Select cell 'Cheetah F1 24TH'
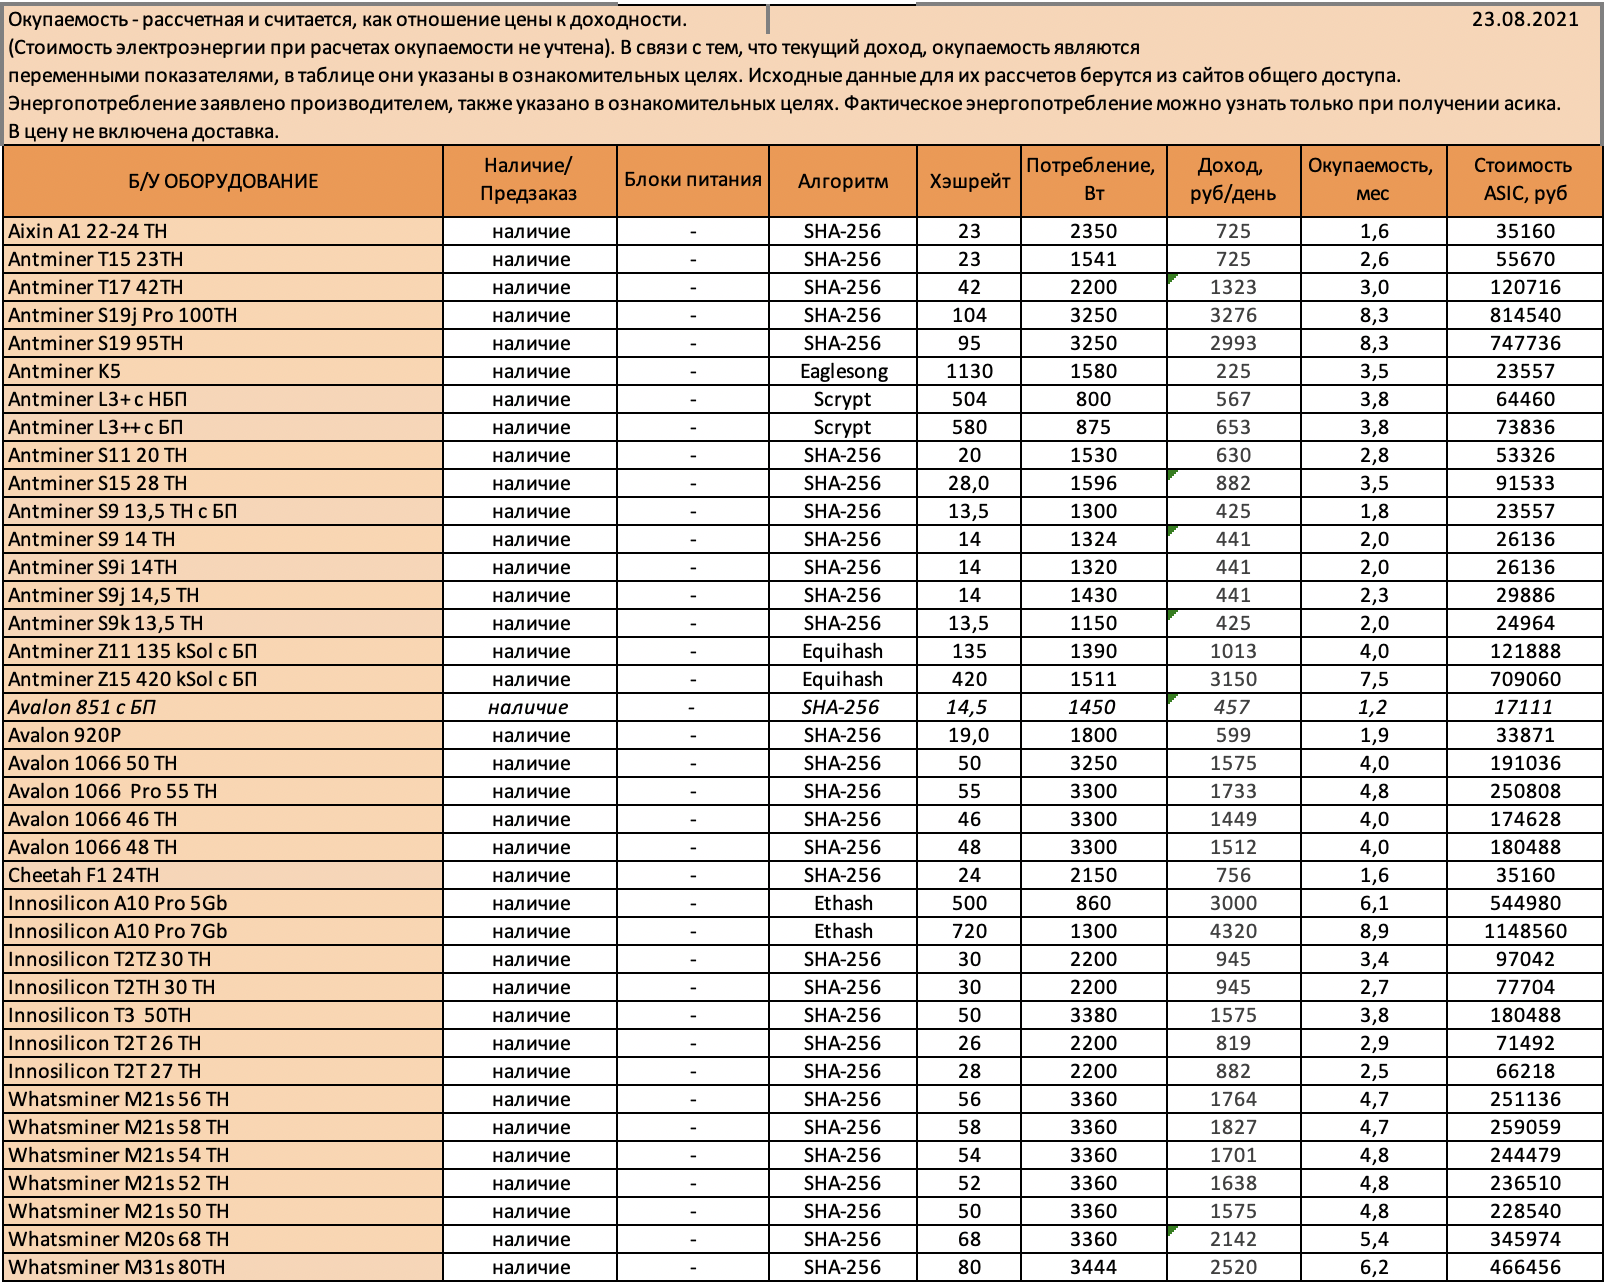This screenshot has width=1604, height=1284. pyautogui.click(x=223, y=875)
